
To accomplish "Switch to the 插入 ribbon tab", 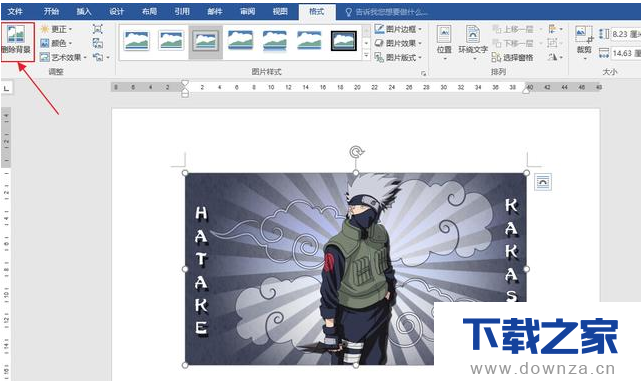I will (x=84, y=12).
